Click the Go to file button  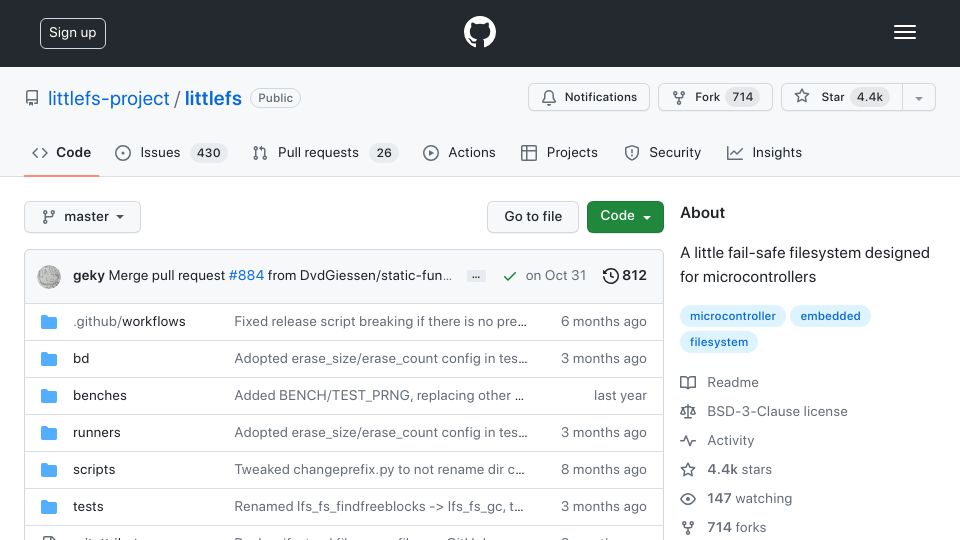click(533, 217)
